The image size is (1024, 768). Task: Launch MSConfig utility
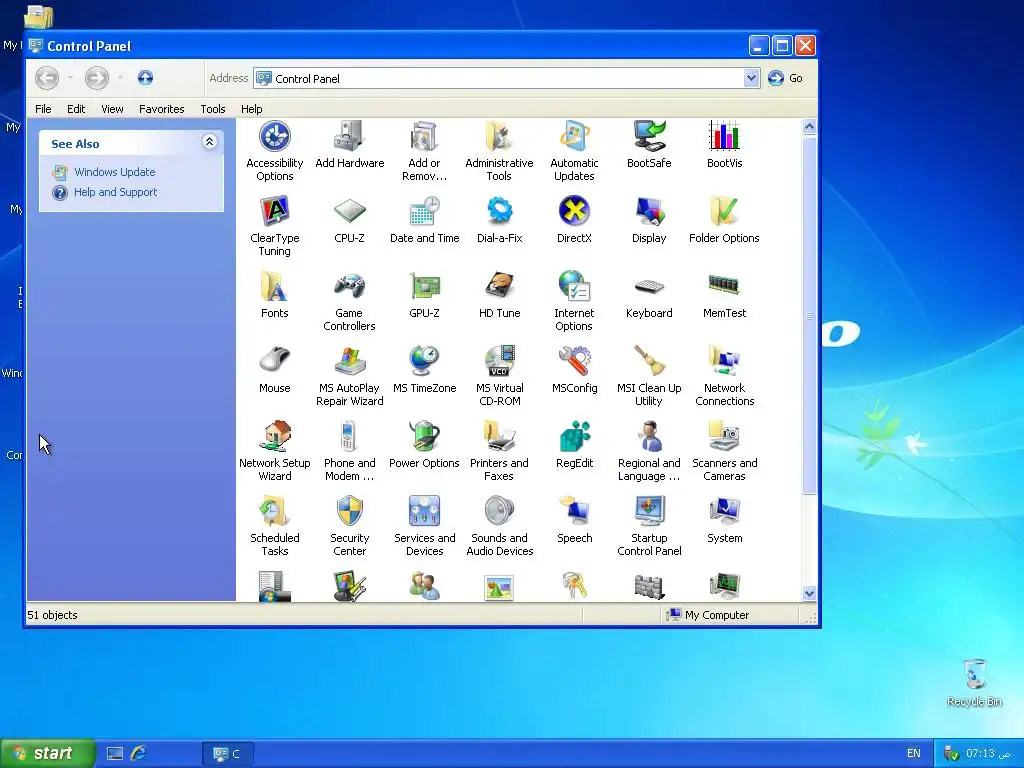coord(574,370)
